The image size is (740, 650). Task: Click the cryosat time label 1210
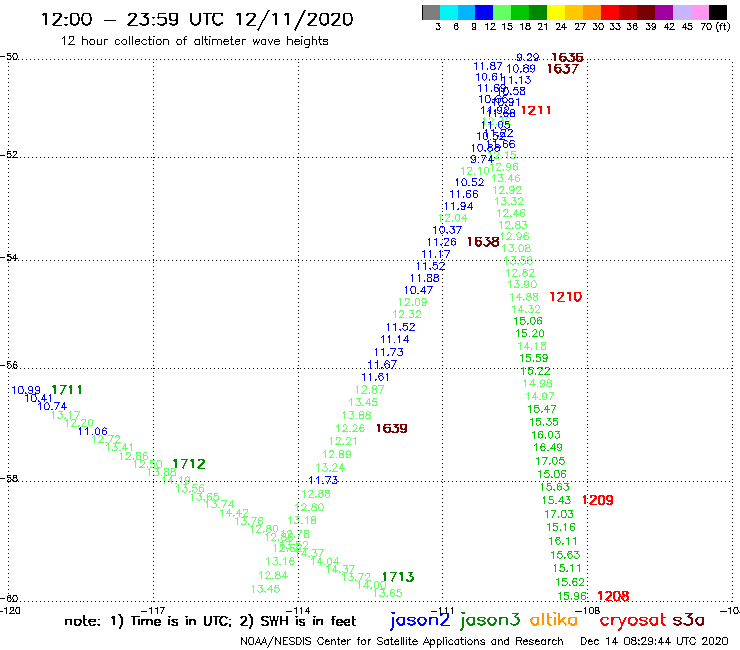coord(565,297)
